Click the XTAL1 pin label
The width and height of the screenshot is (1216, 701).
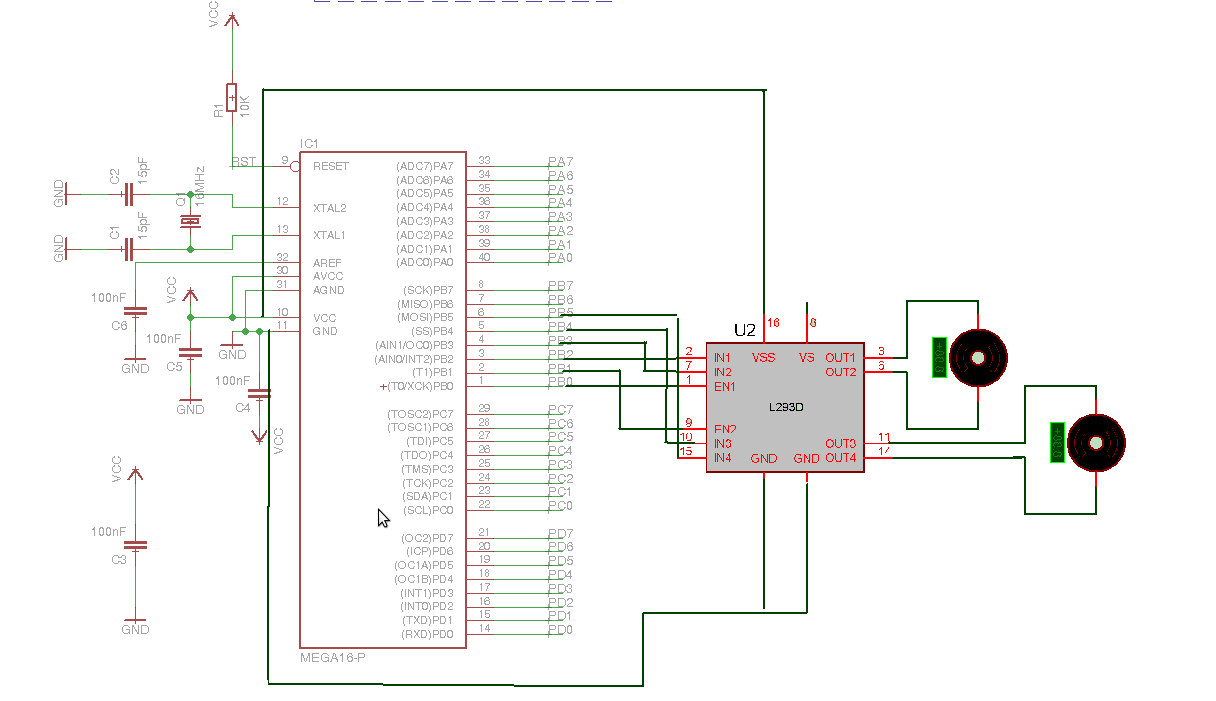point(329,235)
